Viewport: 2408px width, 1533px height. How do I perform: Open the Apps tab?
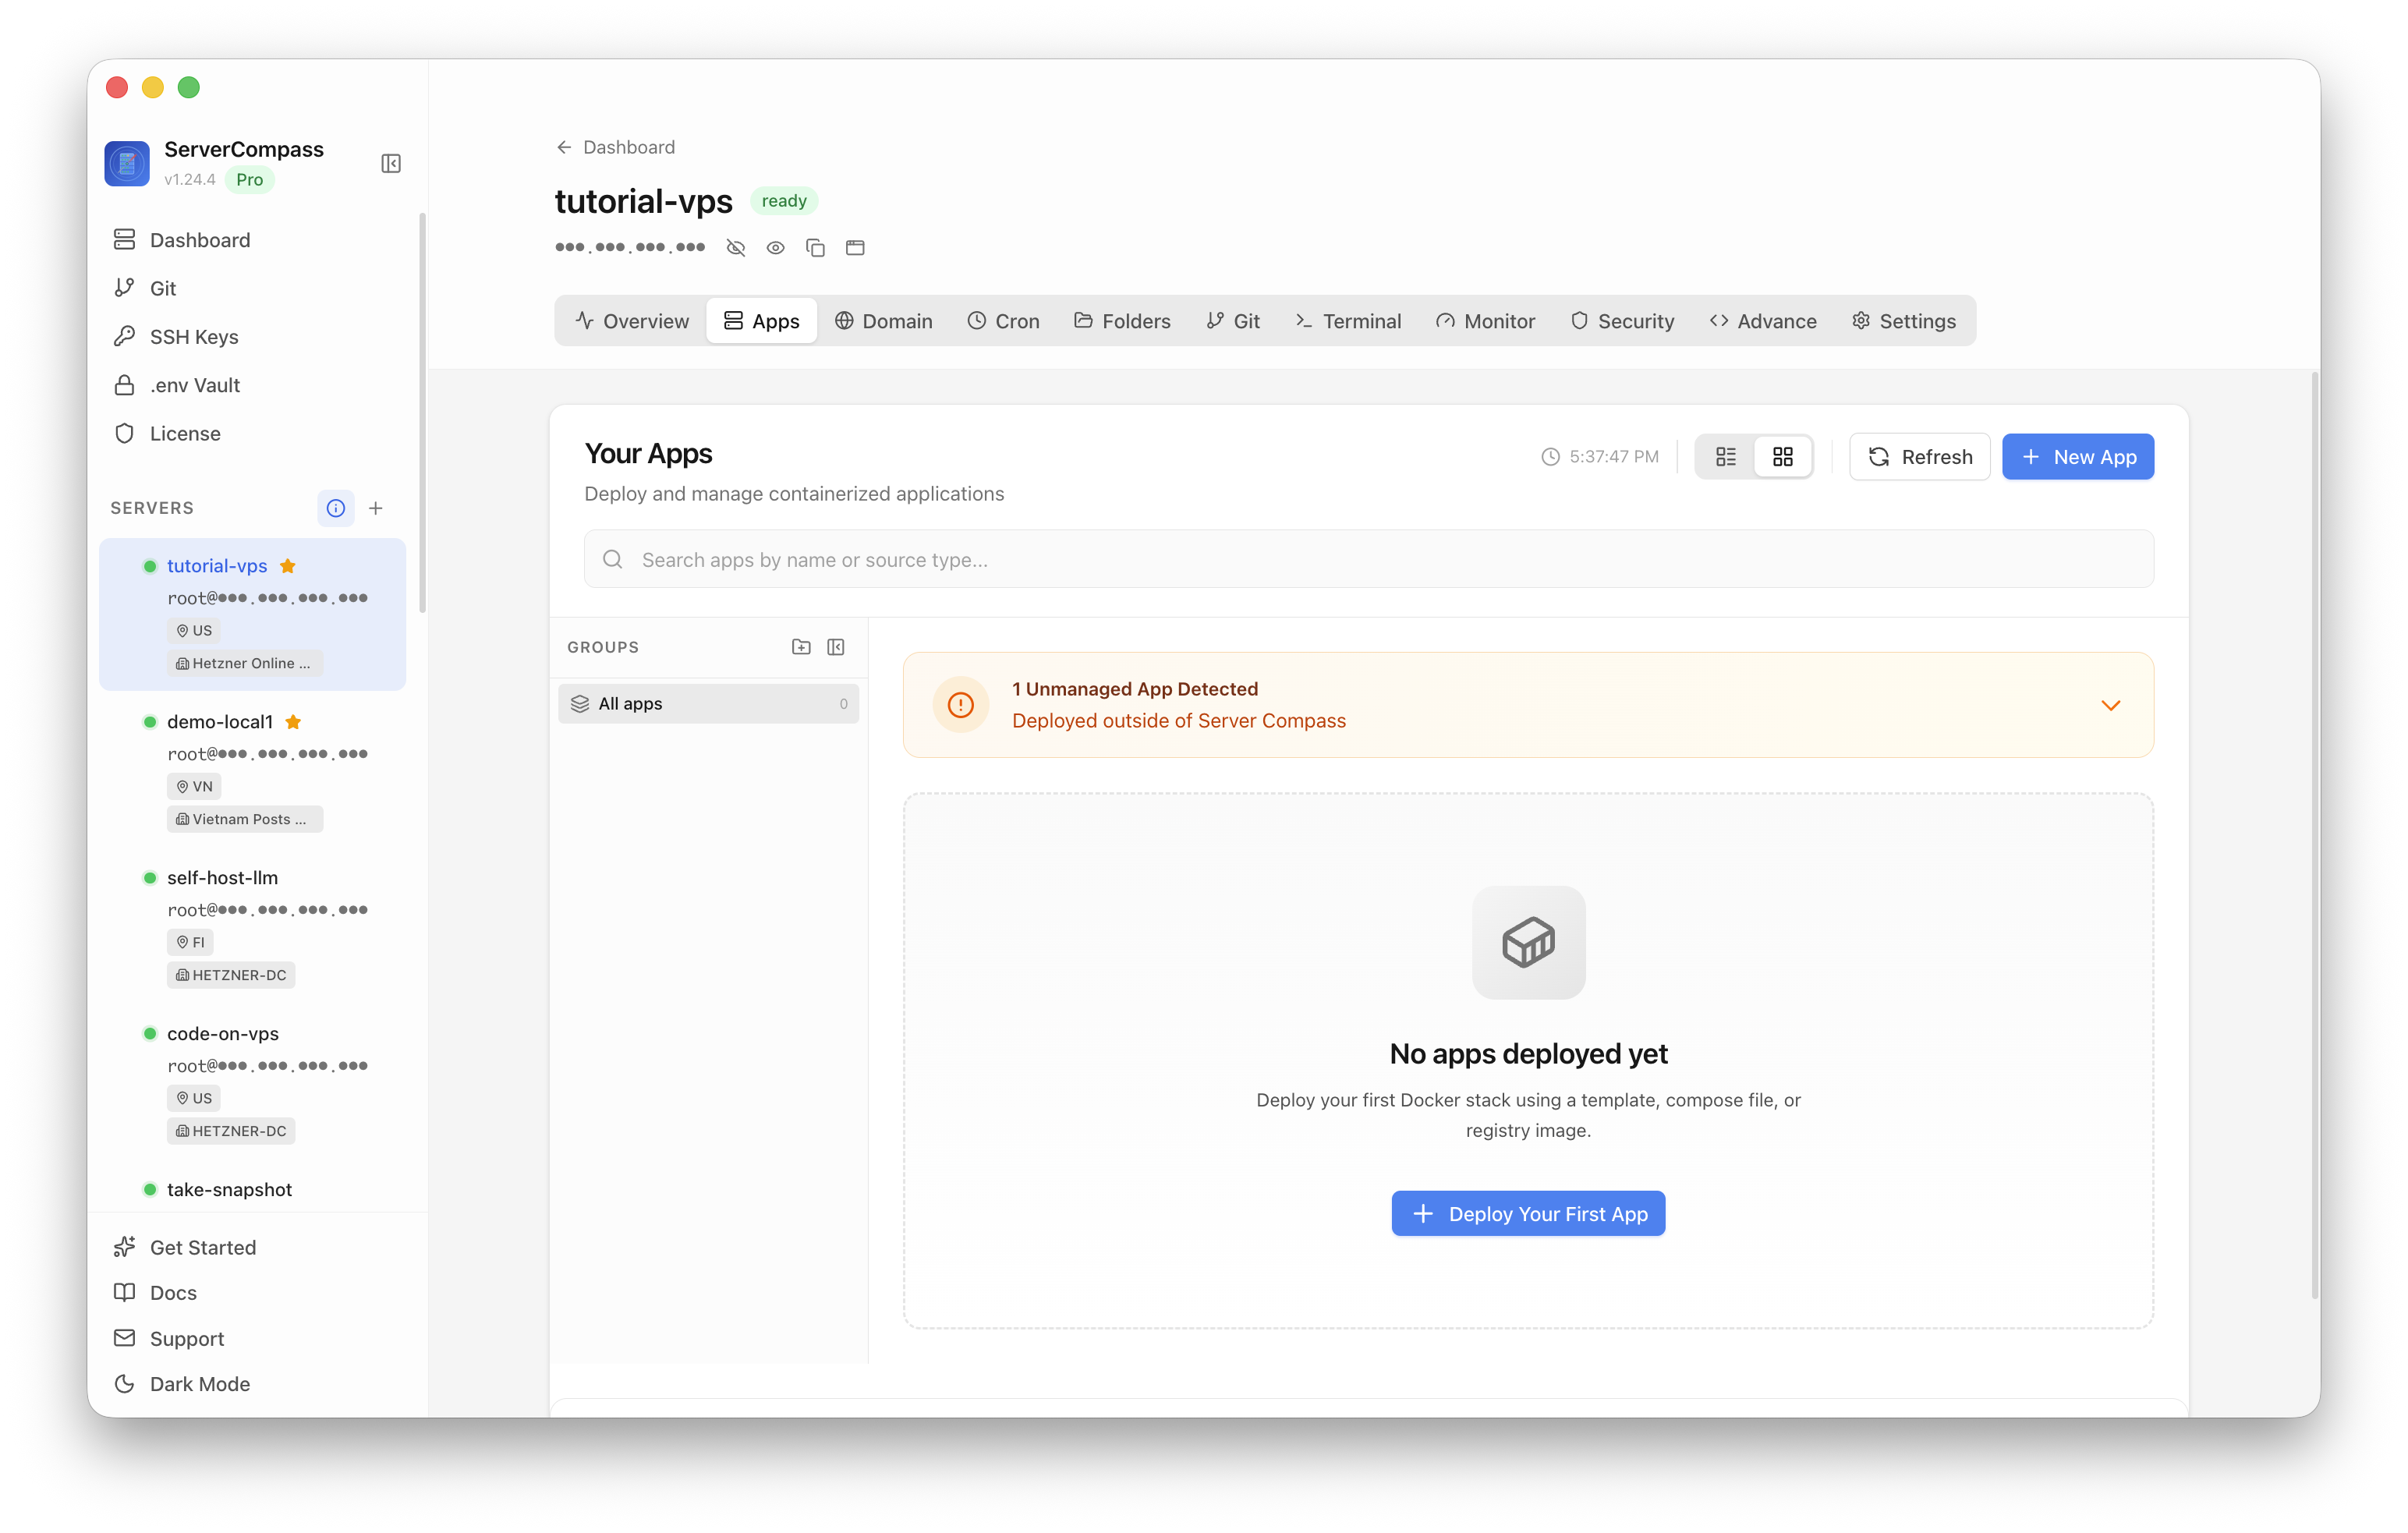point(762,321)
